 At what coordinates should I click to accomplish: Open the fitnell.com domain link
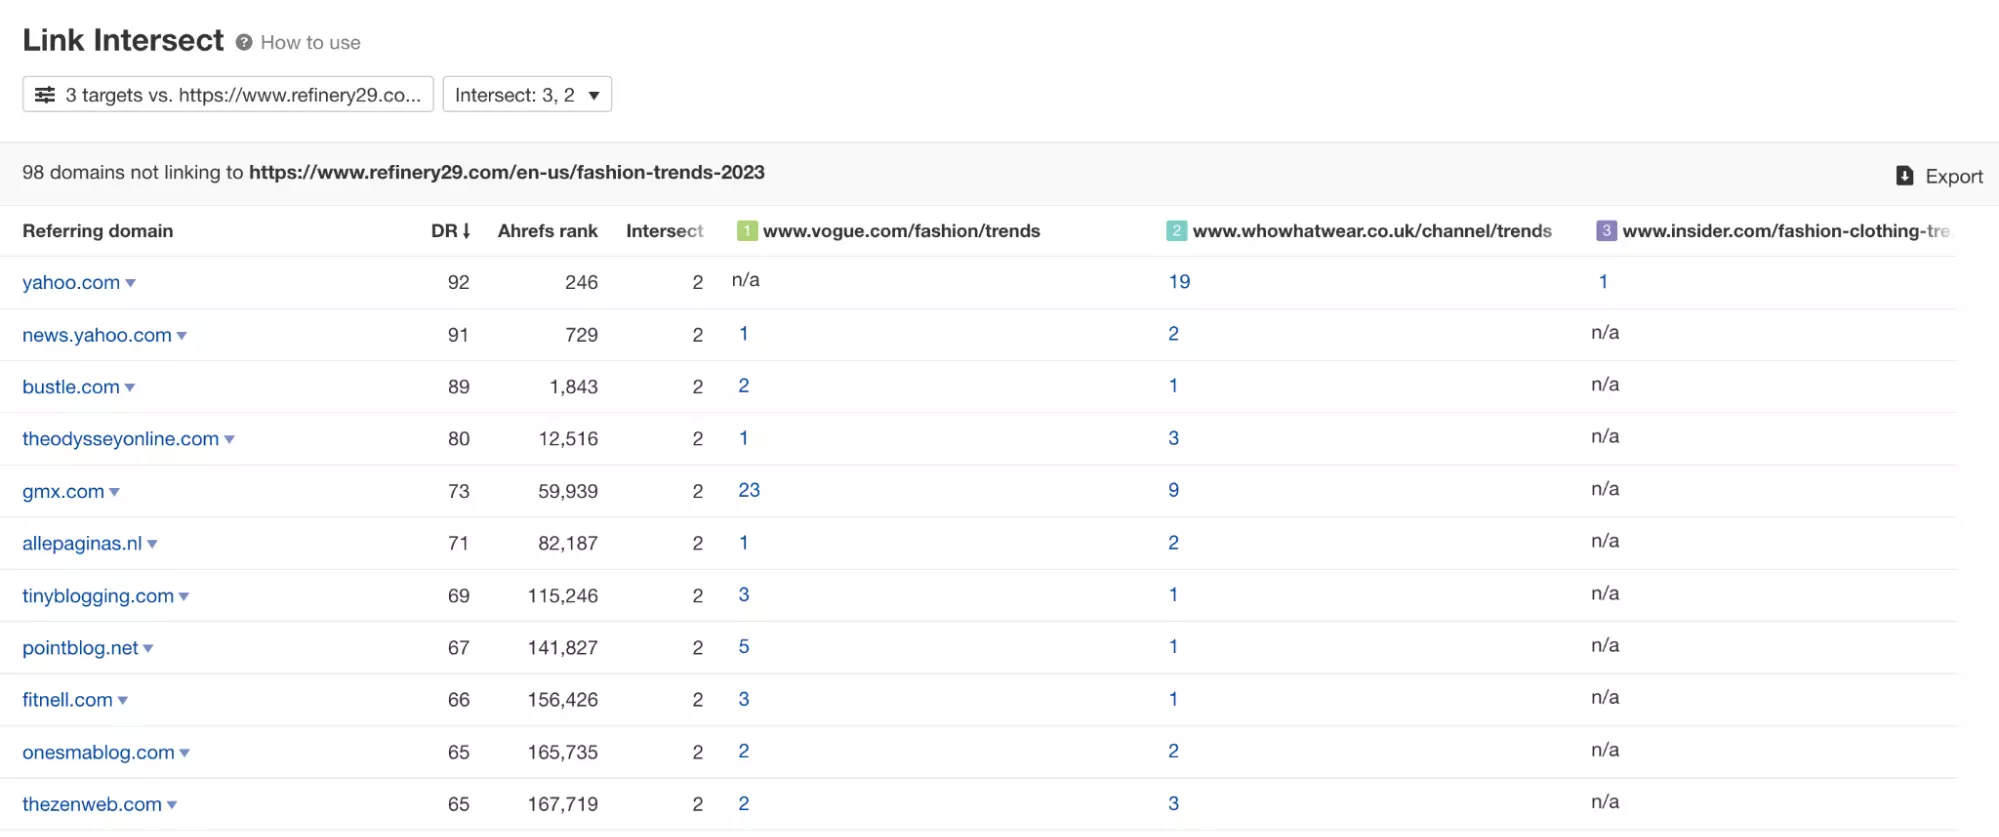[67, 700]
